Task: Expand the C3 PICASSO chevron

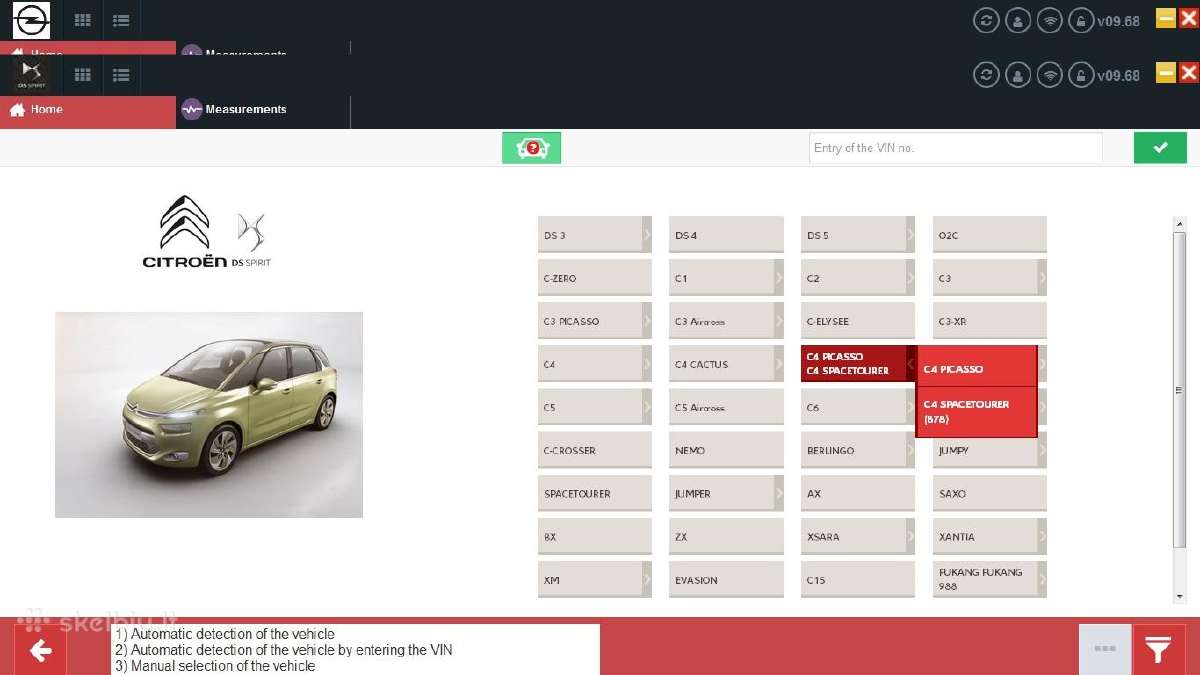Action: (x=647, y=321)
